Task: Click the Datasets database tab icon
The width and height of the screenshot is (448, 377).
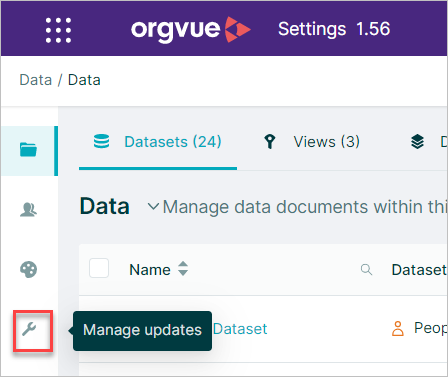Action: pyautogui.click(x=101, y=141)
